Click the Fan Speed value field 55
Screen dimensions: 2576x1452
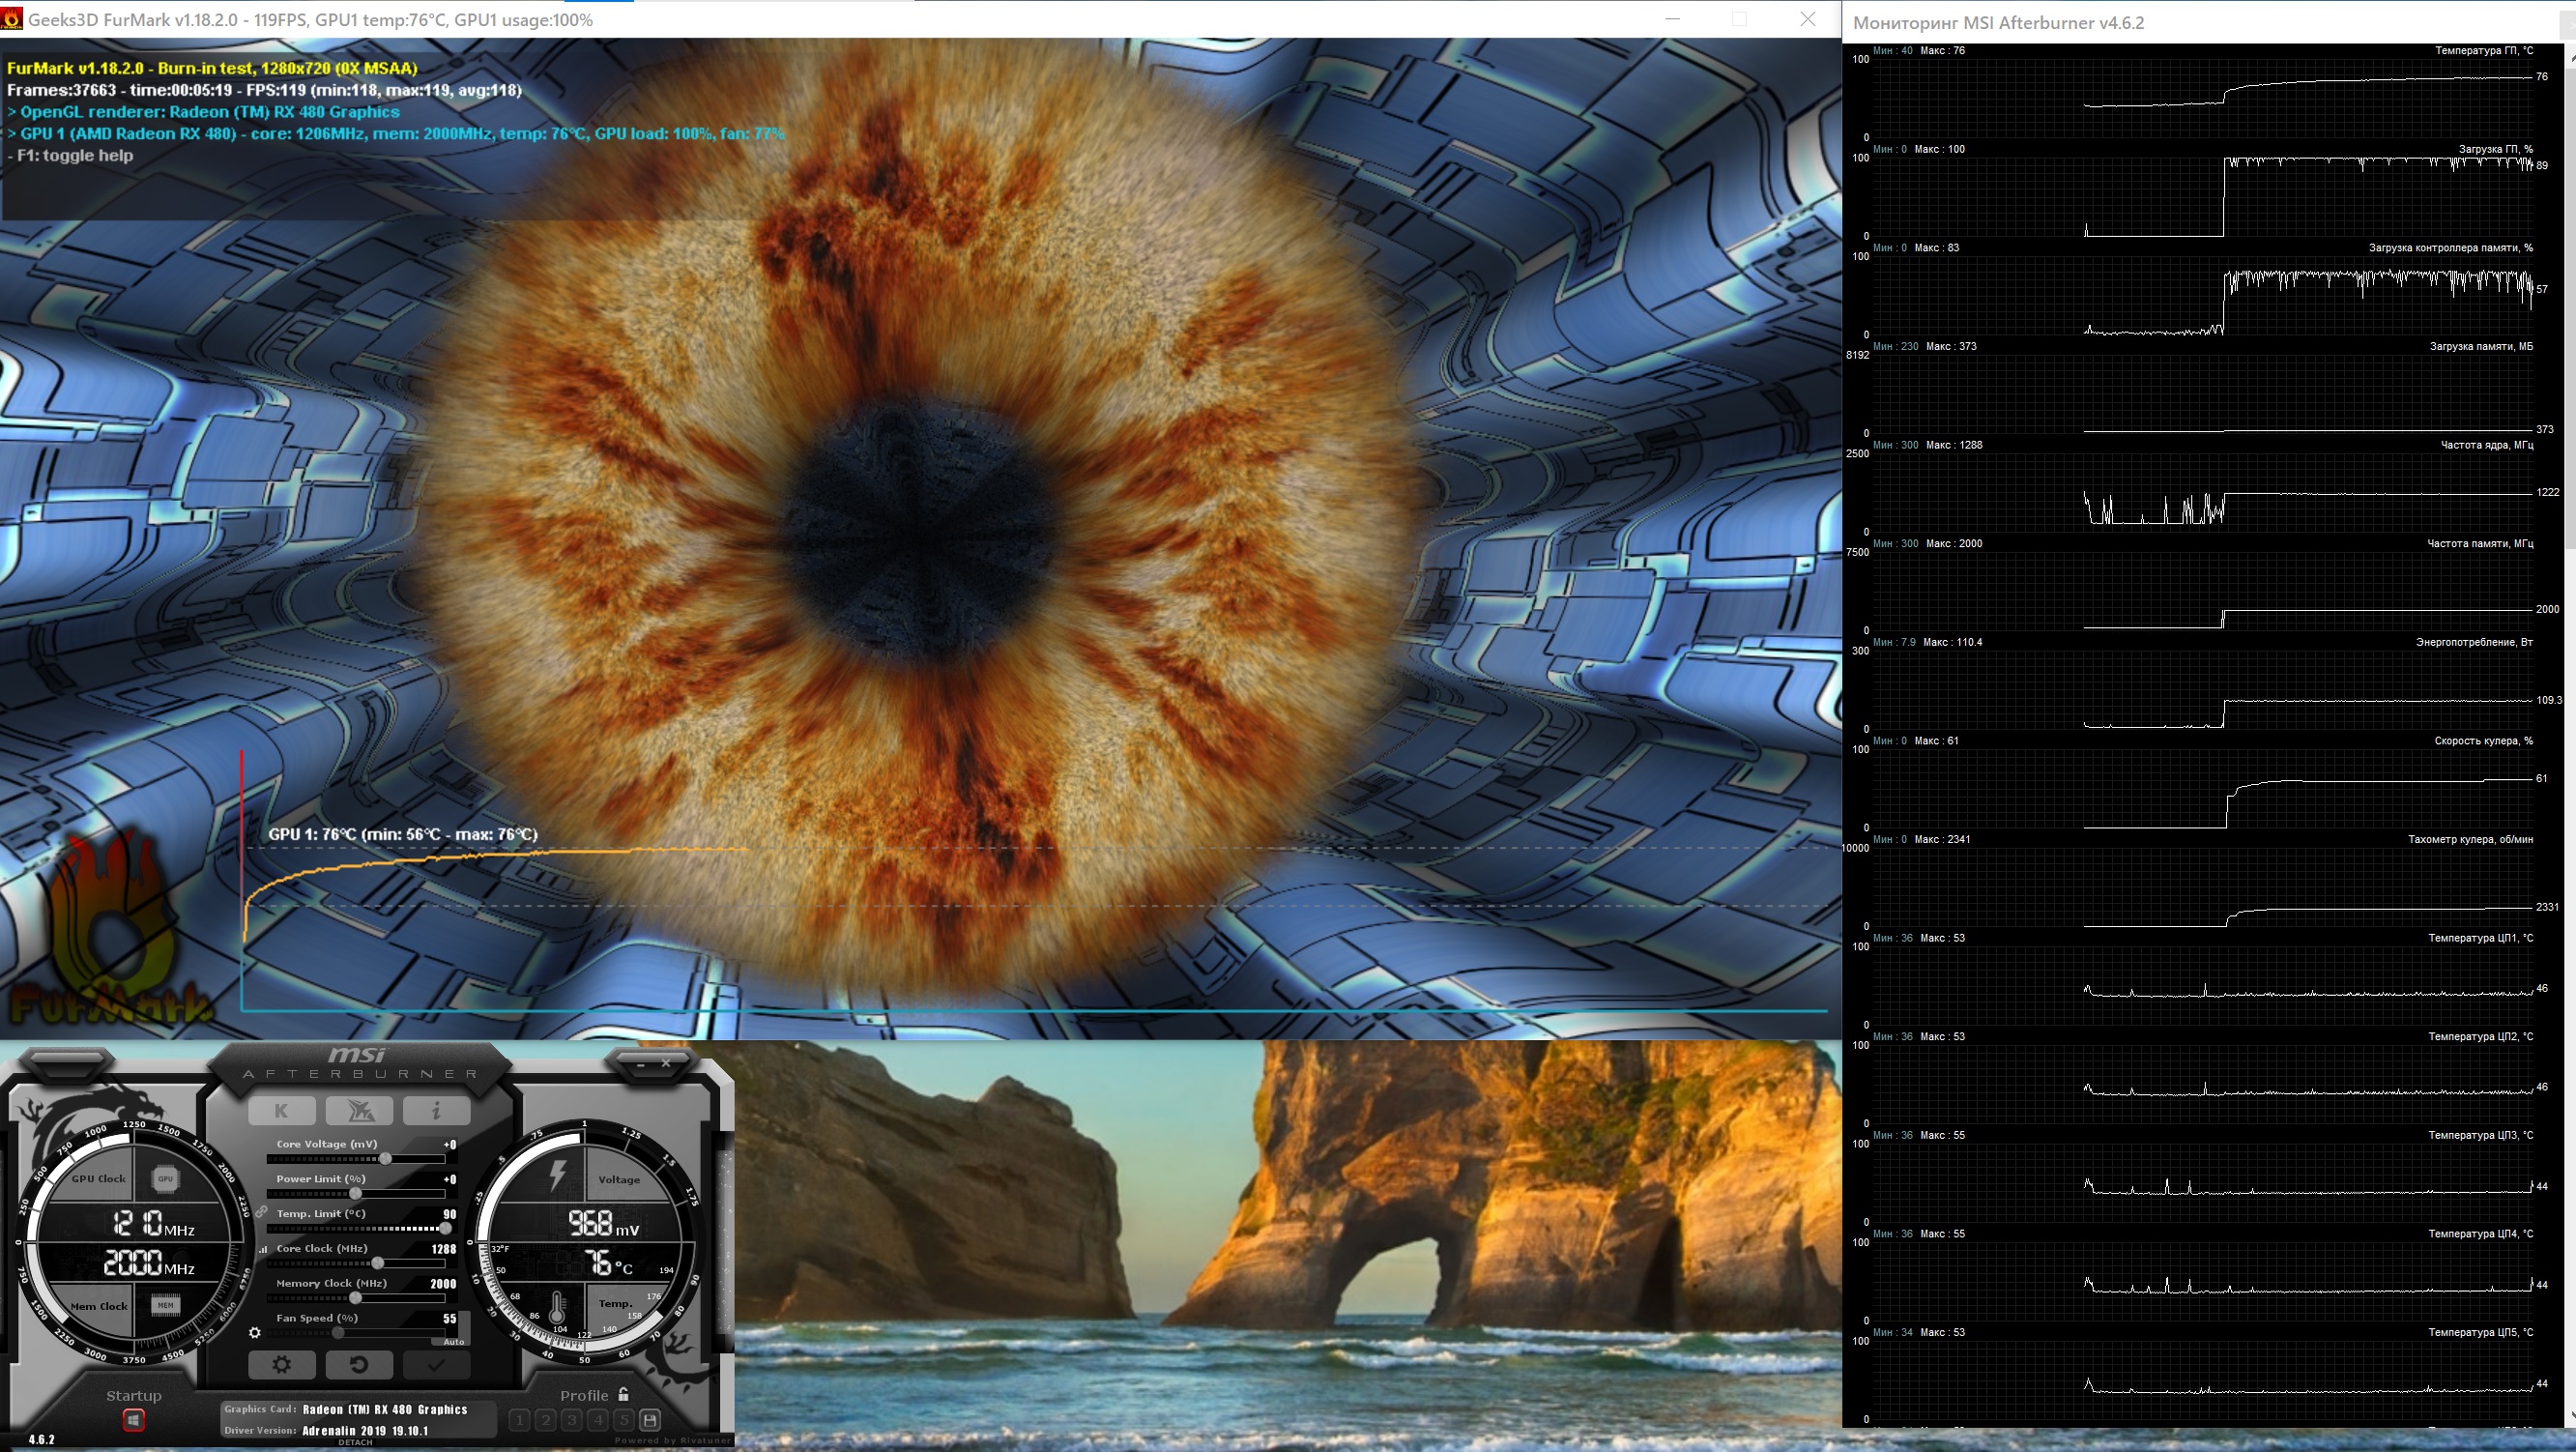450,1318
